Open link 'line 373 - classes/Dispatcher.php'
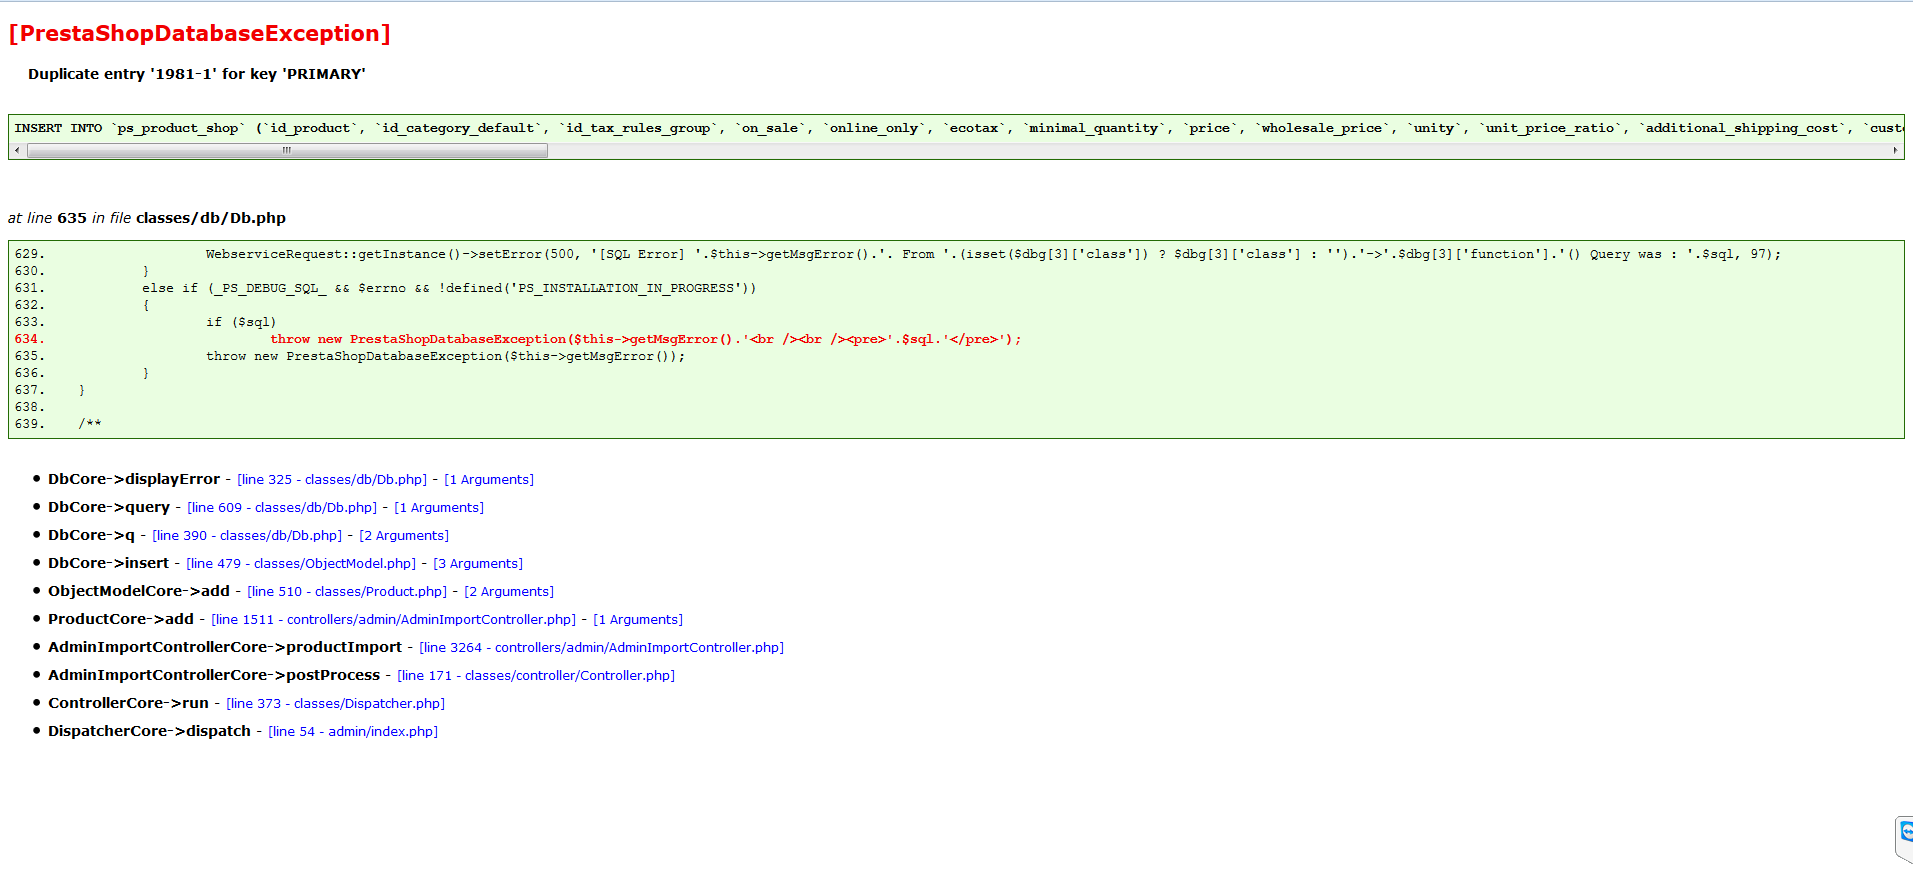Image resolution: width=1913 pixels, height=882 pixels. tap(335, 704)
